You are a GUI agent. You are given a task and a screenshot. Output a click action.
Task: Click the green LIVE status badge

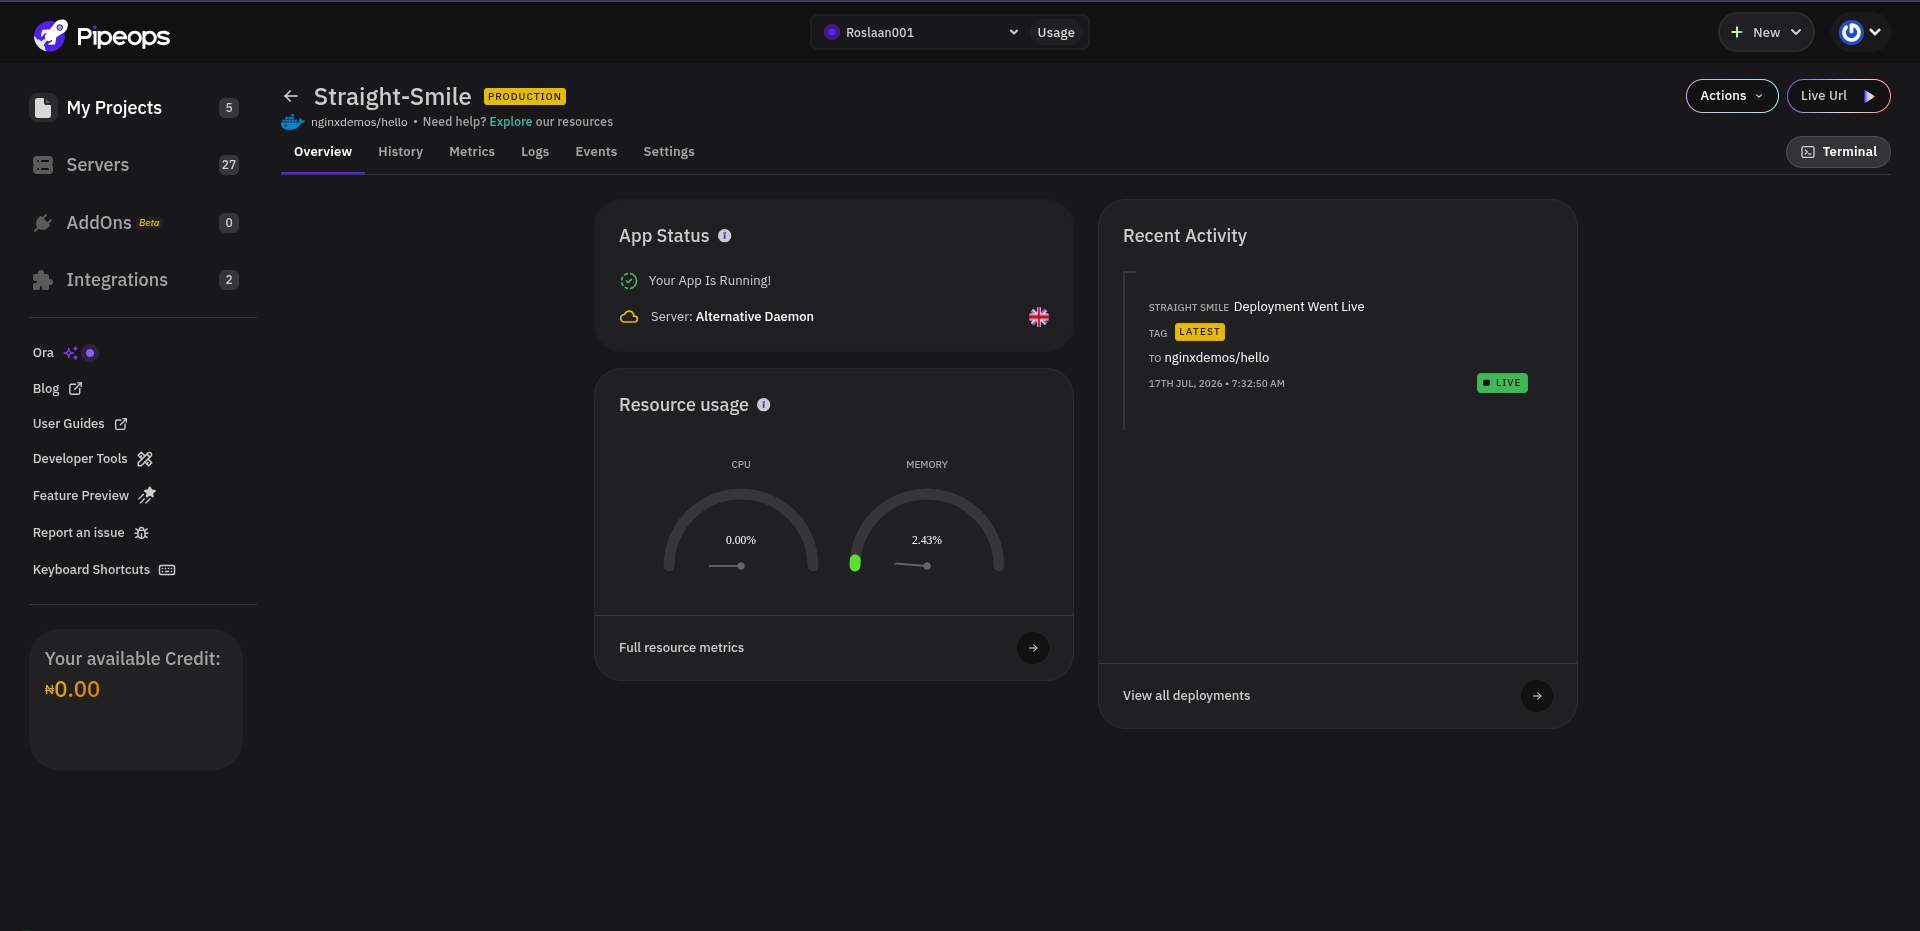tap(1502, 383)
